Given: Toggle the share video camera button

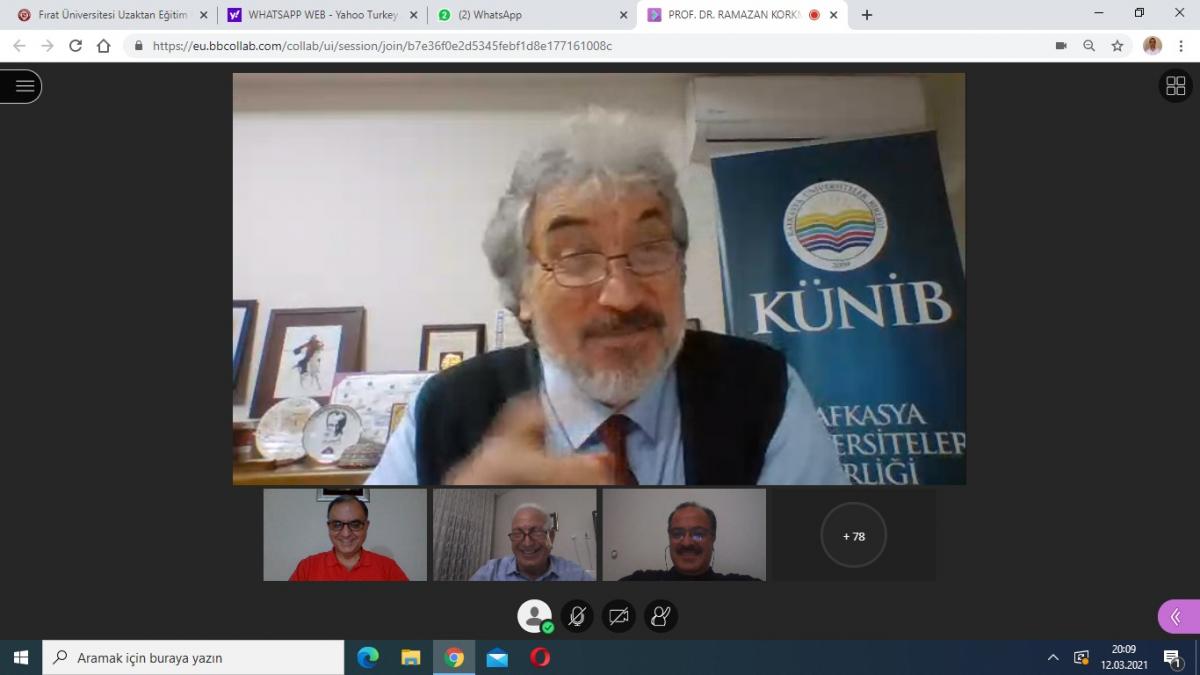Looking at the screenshot, I should pos(619,616).
